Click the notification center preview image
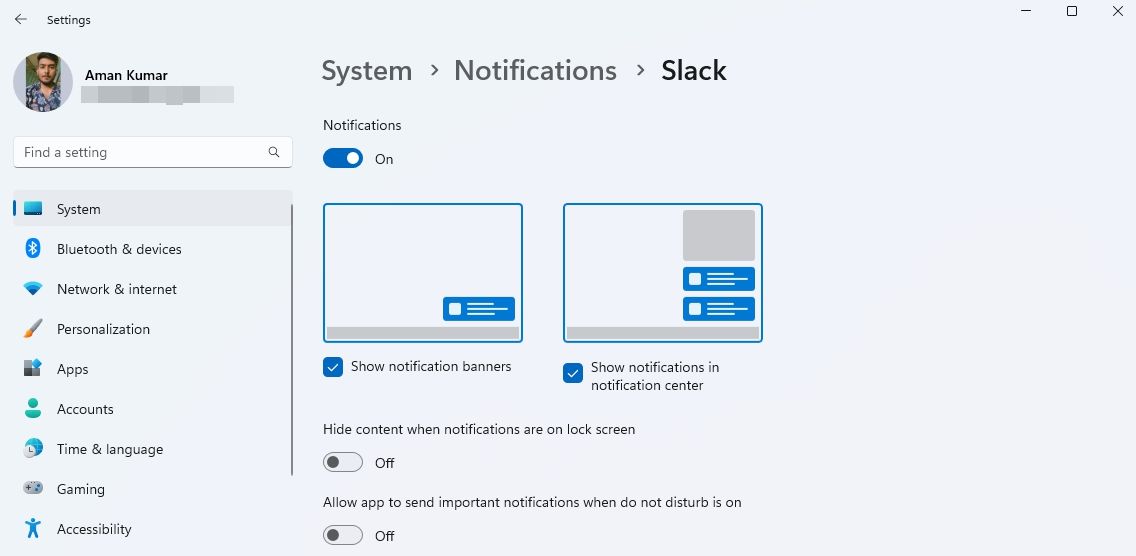The width and height of the screenshot is (1136, 556). pyautogui.click(x=663, y=273)
